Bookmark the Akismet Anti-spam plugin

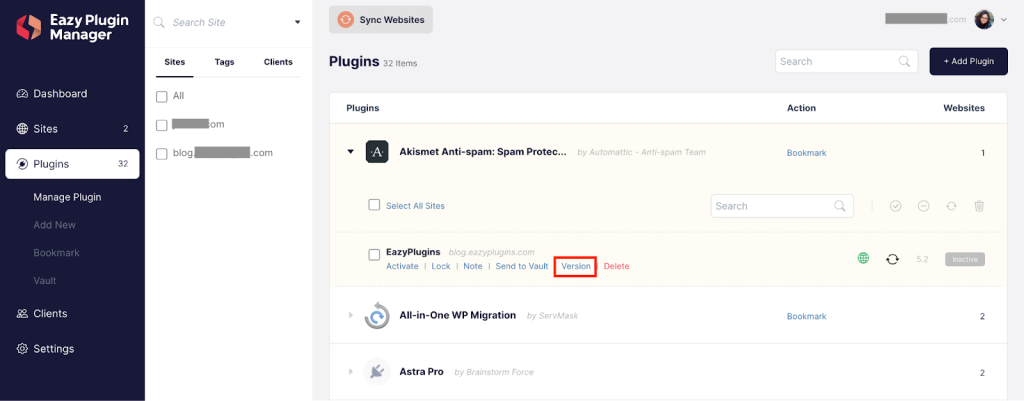coord(807,153)
